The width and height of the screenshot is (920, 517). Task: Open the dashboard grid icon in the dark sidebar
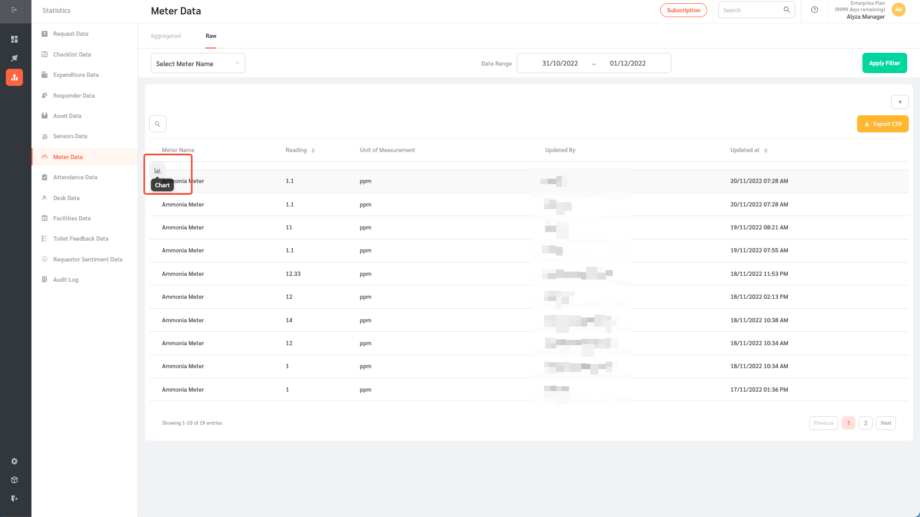click(14, 39)
